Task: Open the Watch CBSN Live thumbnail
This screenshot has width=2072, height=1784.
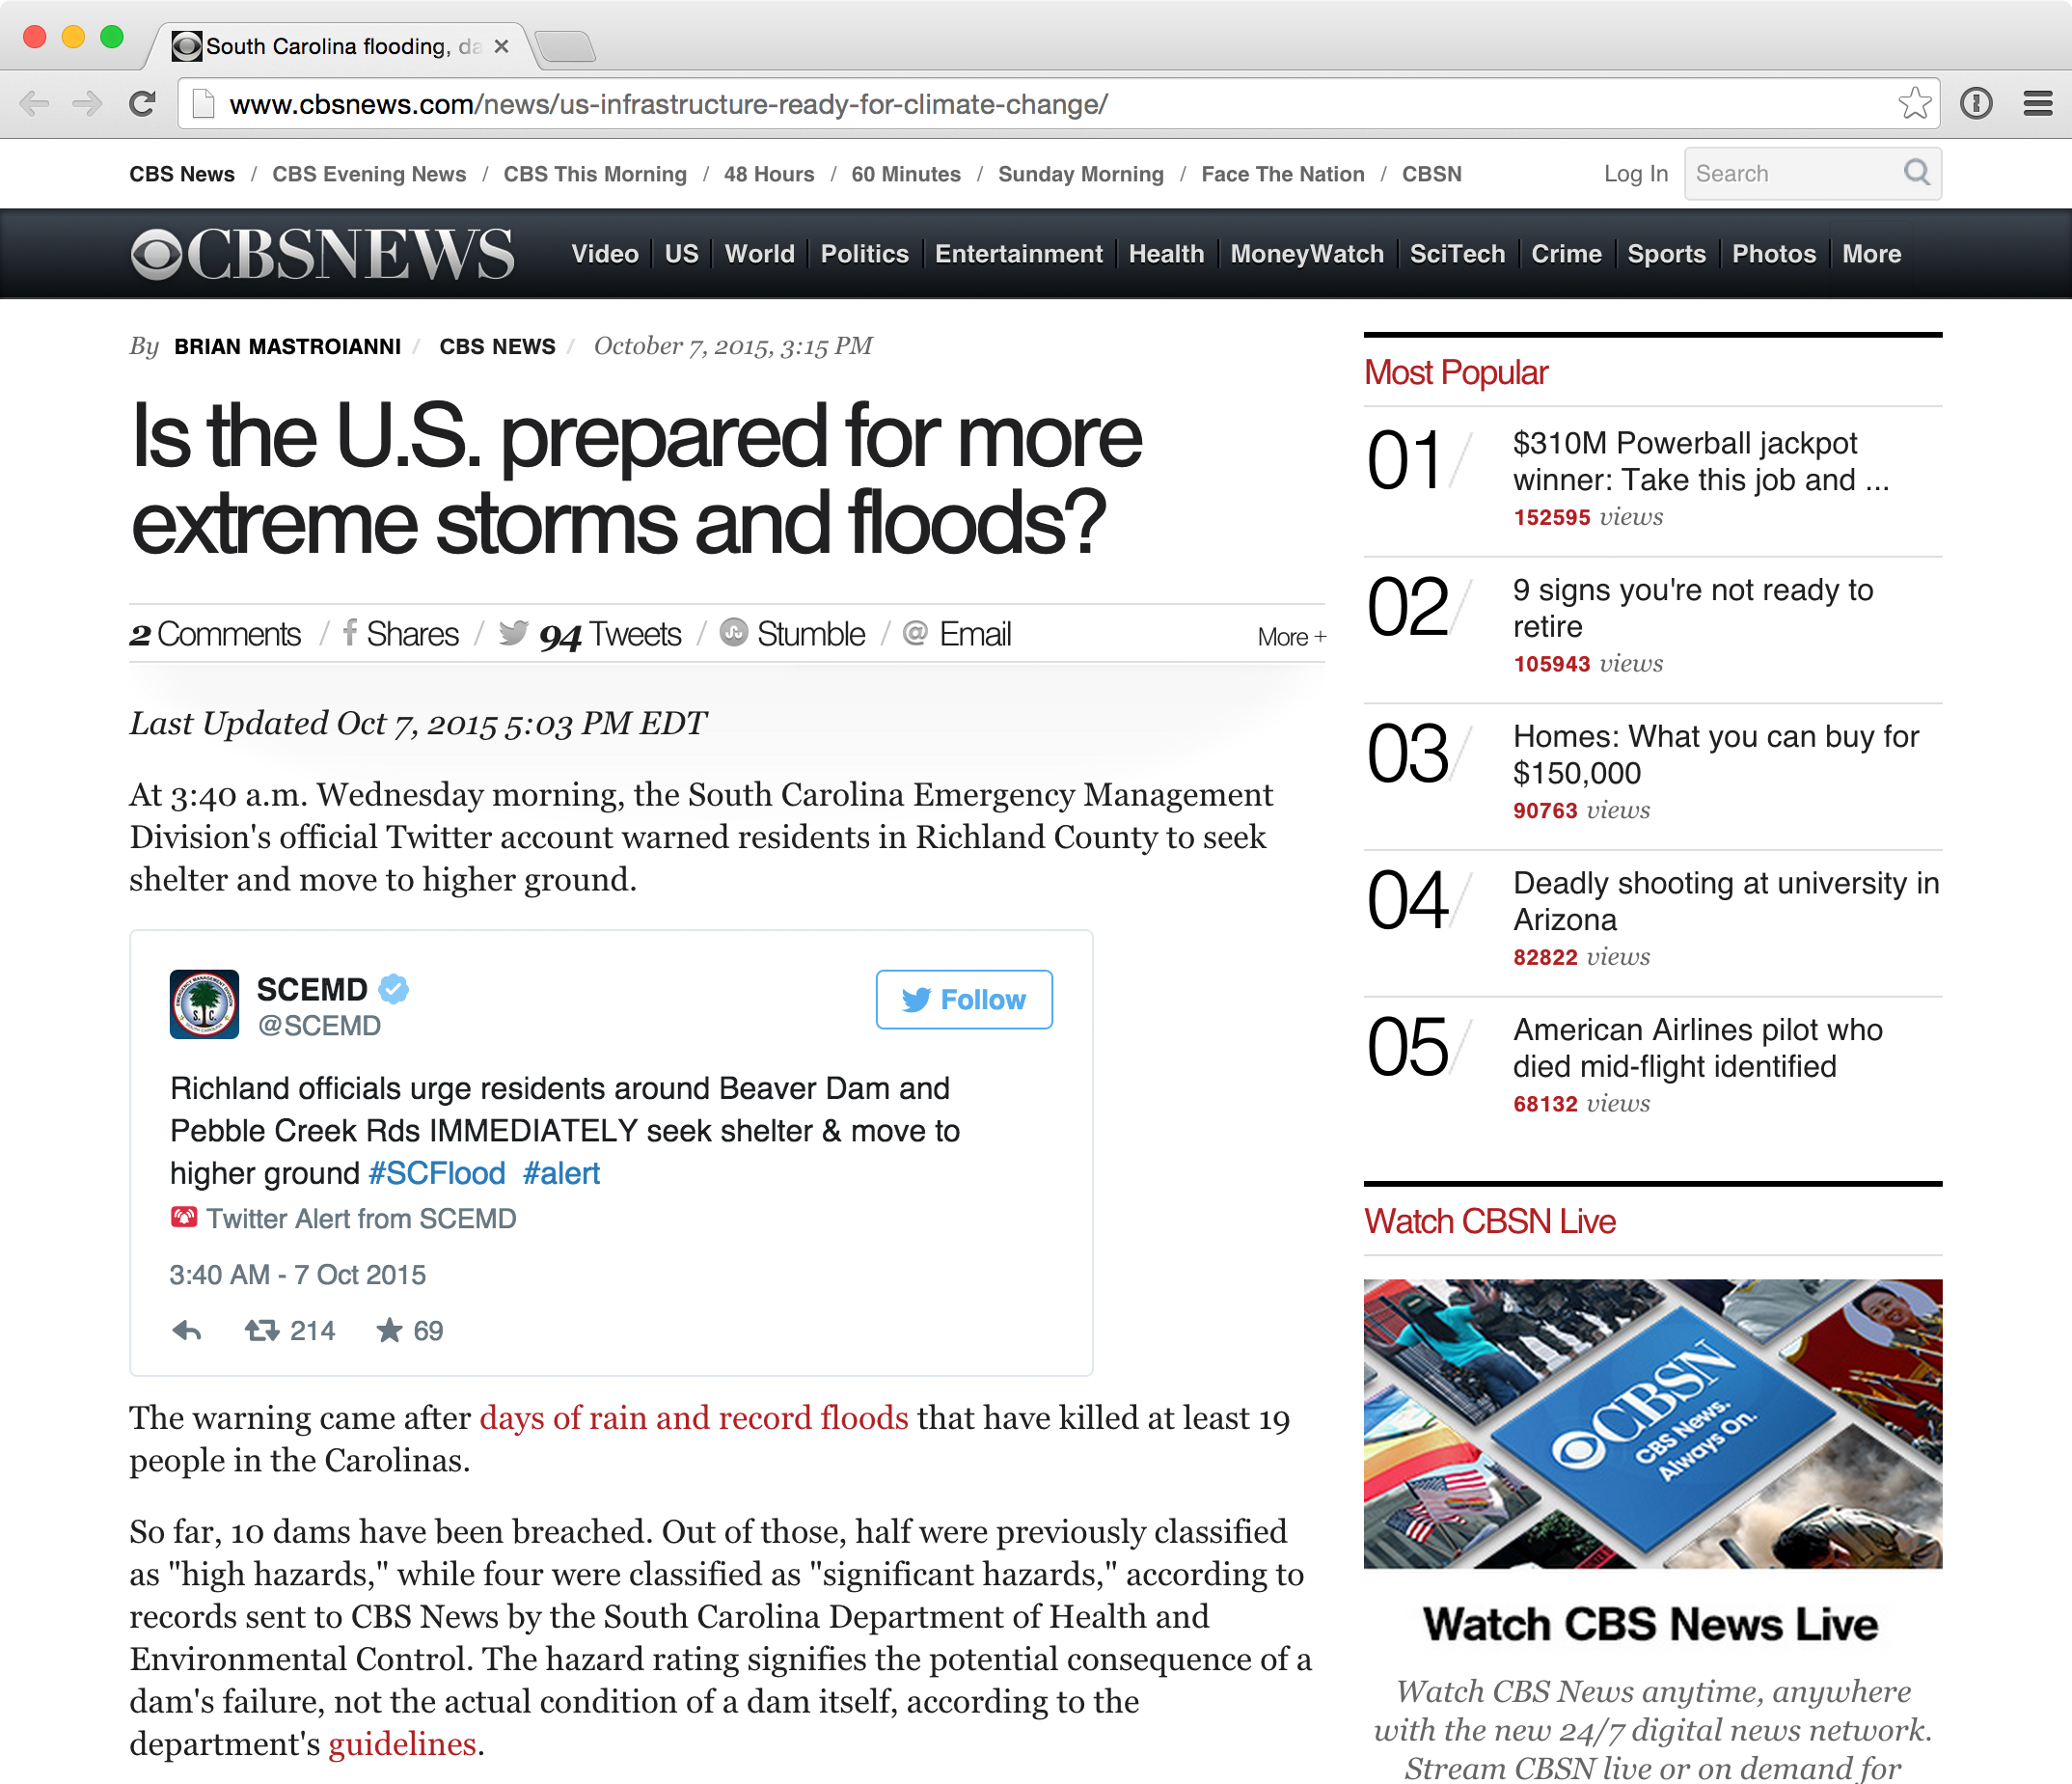Action: [1652, 1423]
